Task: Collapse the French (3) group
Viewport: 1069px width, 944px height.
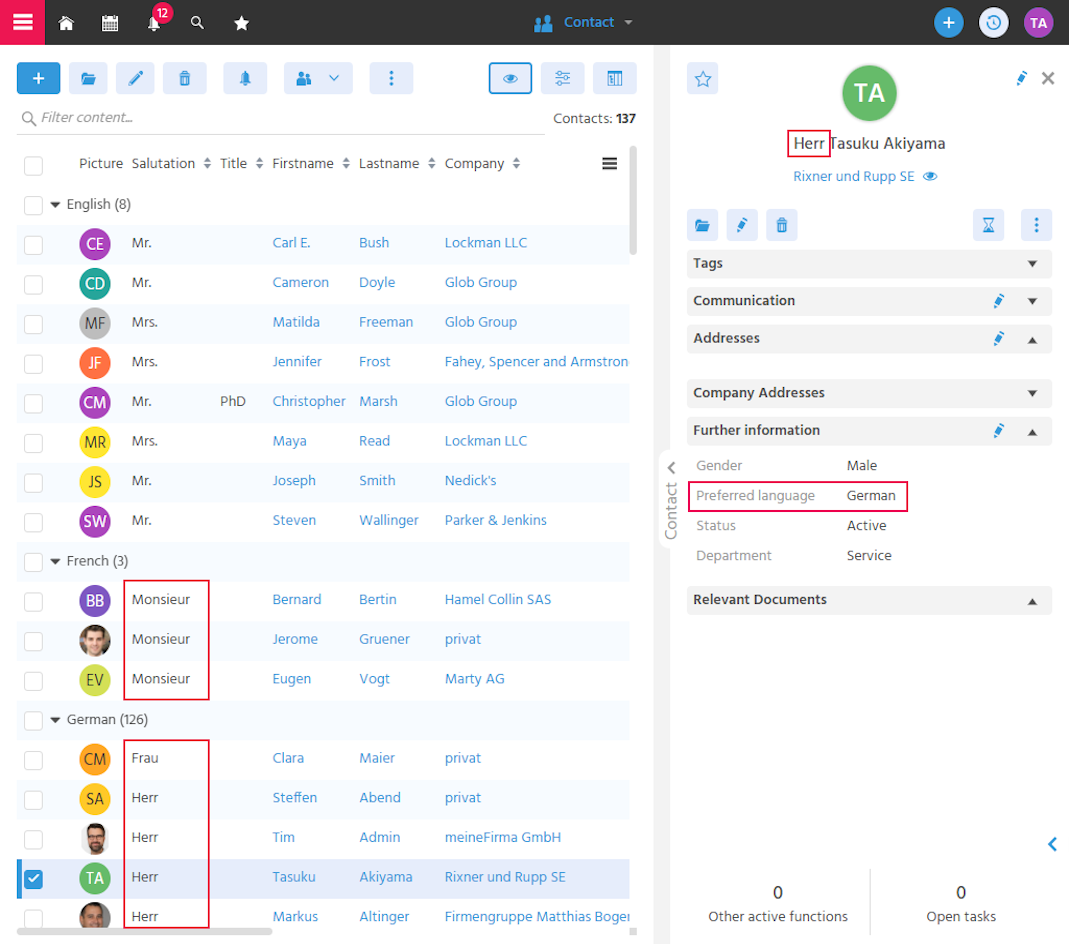Action: tap(55, 561)
